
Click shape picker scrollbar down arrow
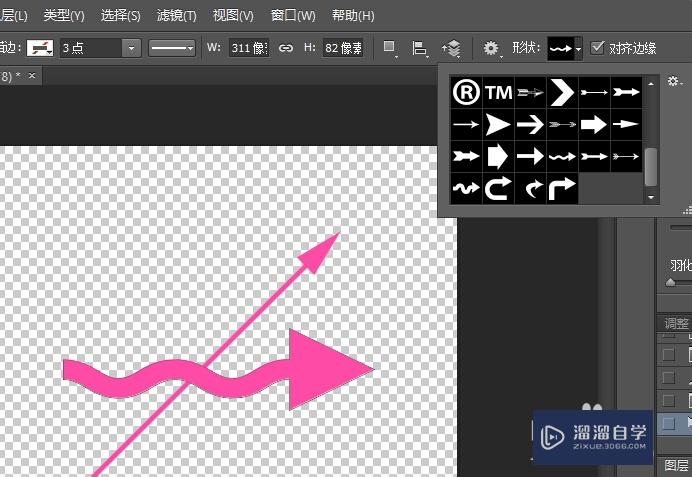pos(651,198)
